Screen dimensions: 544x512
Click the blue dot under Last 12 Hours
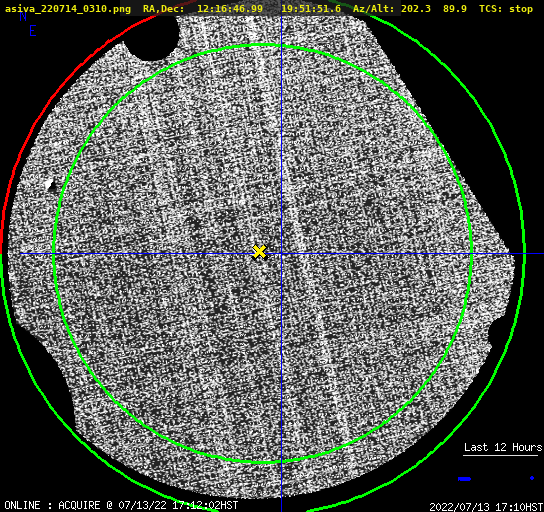(532, 478)
